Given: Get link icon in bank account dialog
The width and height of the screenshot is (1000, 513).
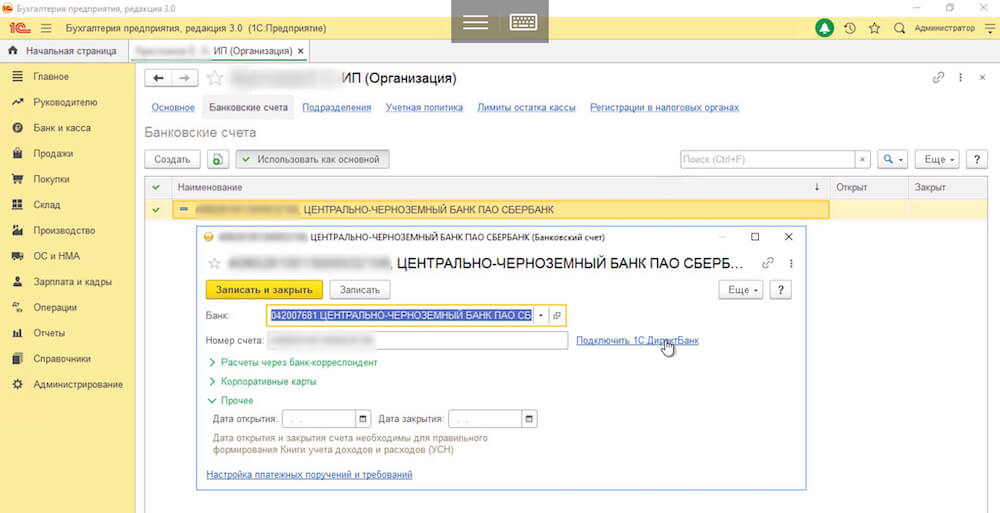Looking at the screenshot, I should [768, 263].
